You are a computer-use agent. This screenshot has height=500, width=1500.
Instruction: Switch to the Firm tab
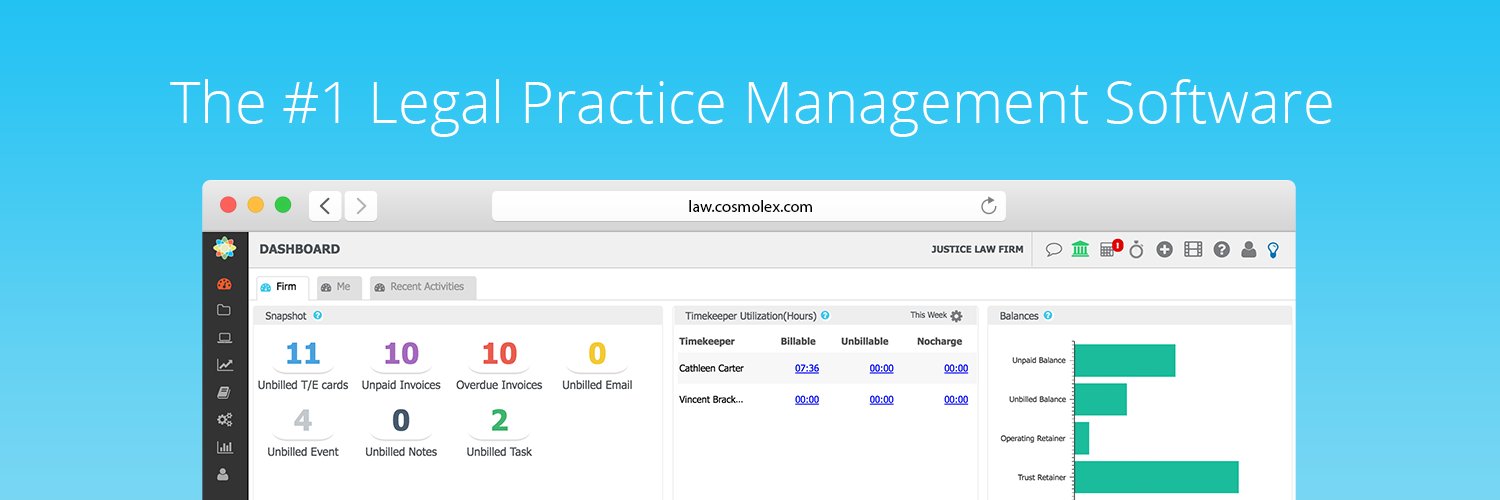click(x=281, y=287)
